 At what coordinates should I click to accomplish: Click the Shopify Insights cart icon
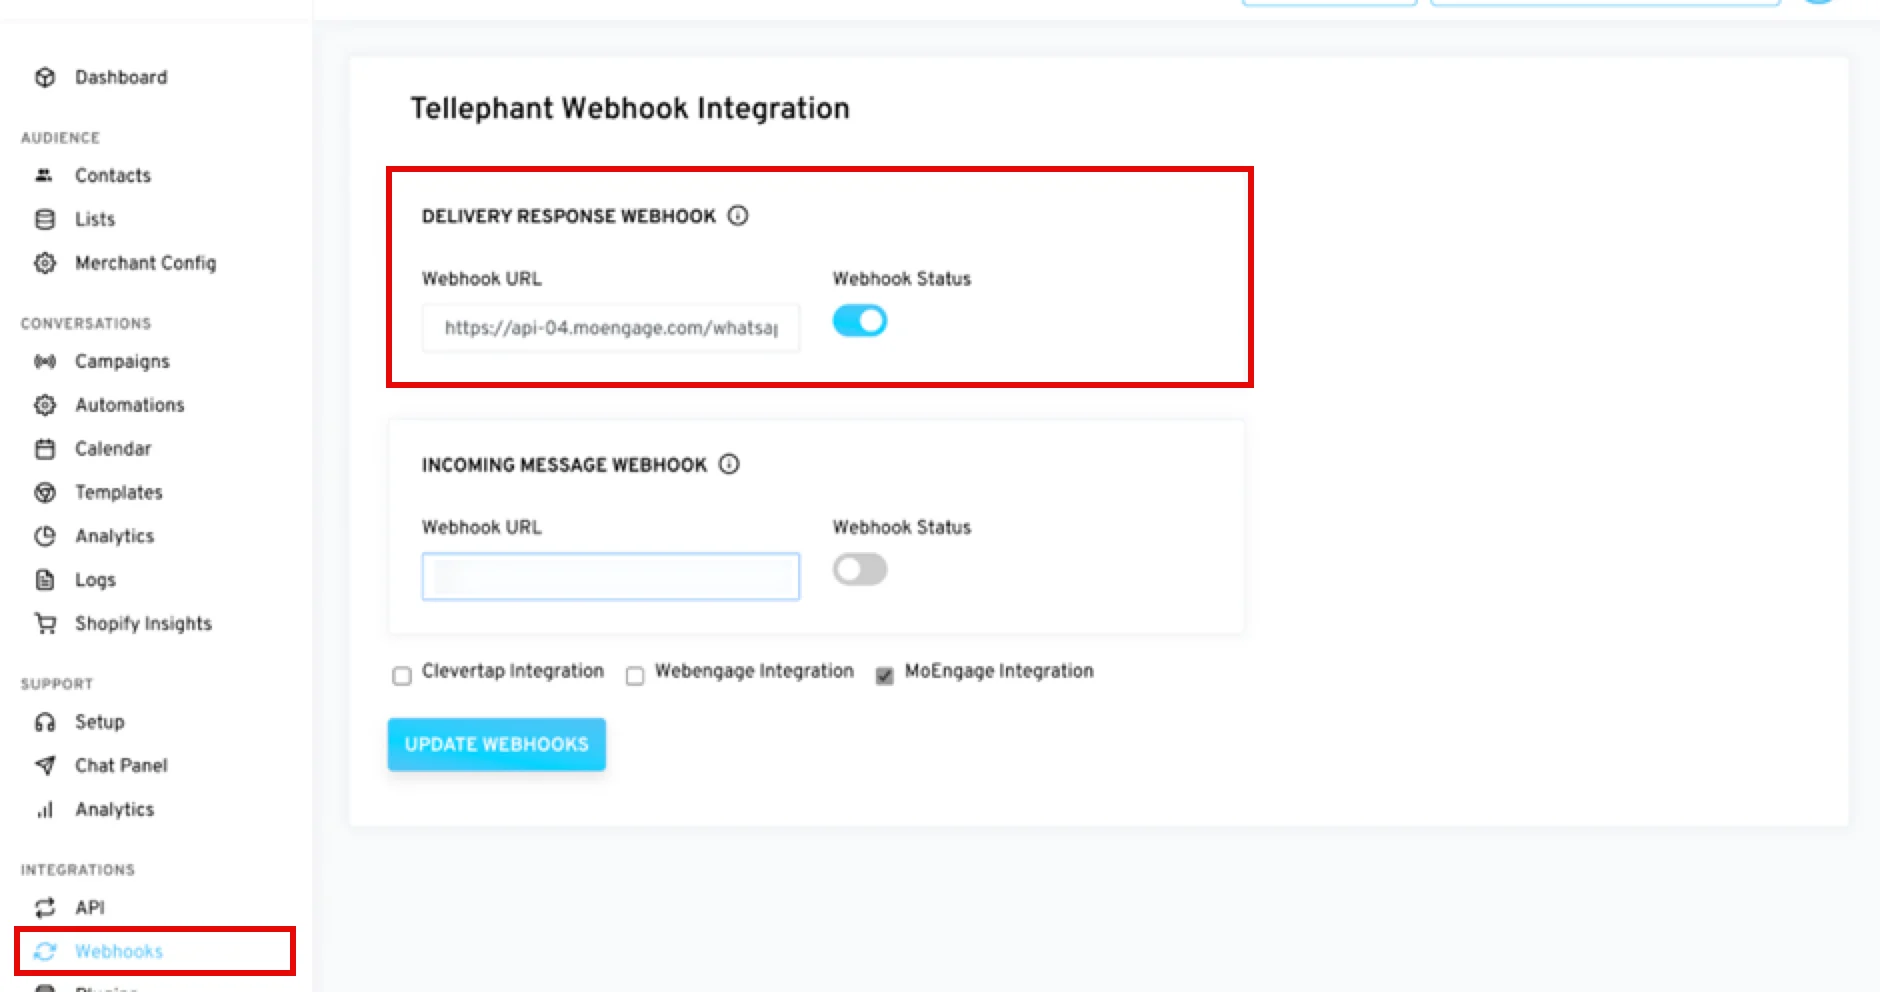click(45, 623)
